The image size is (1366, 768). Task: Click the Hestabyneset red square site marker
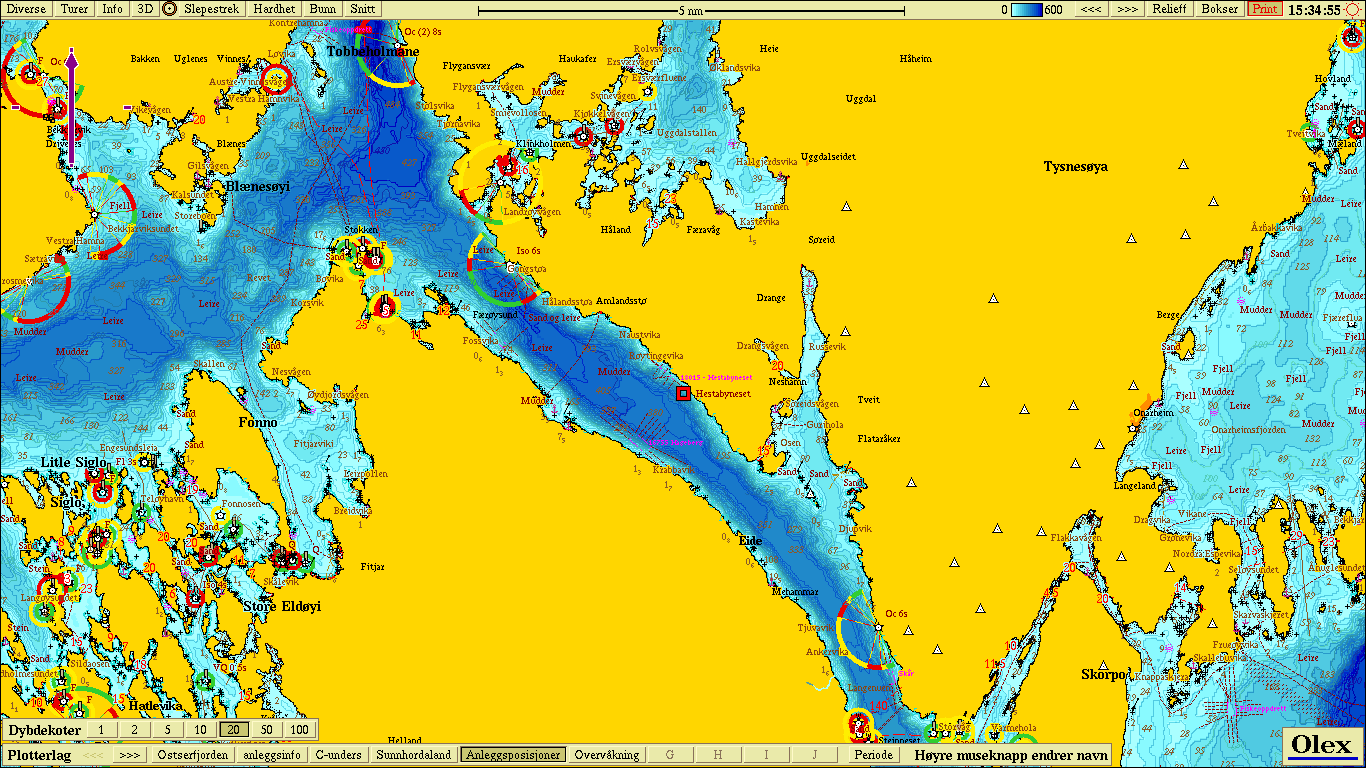point(683,393)
